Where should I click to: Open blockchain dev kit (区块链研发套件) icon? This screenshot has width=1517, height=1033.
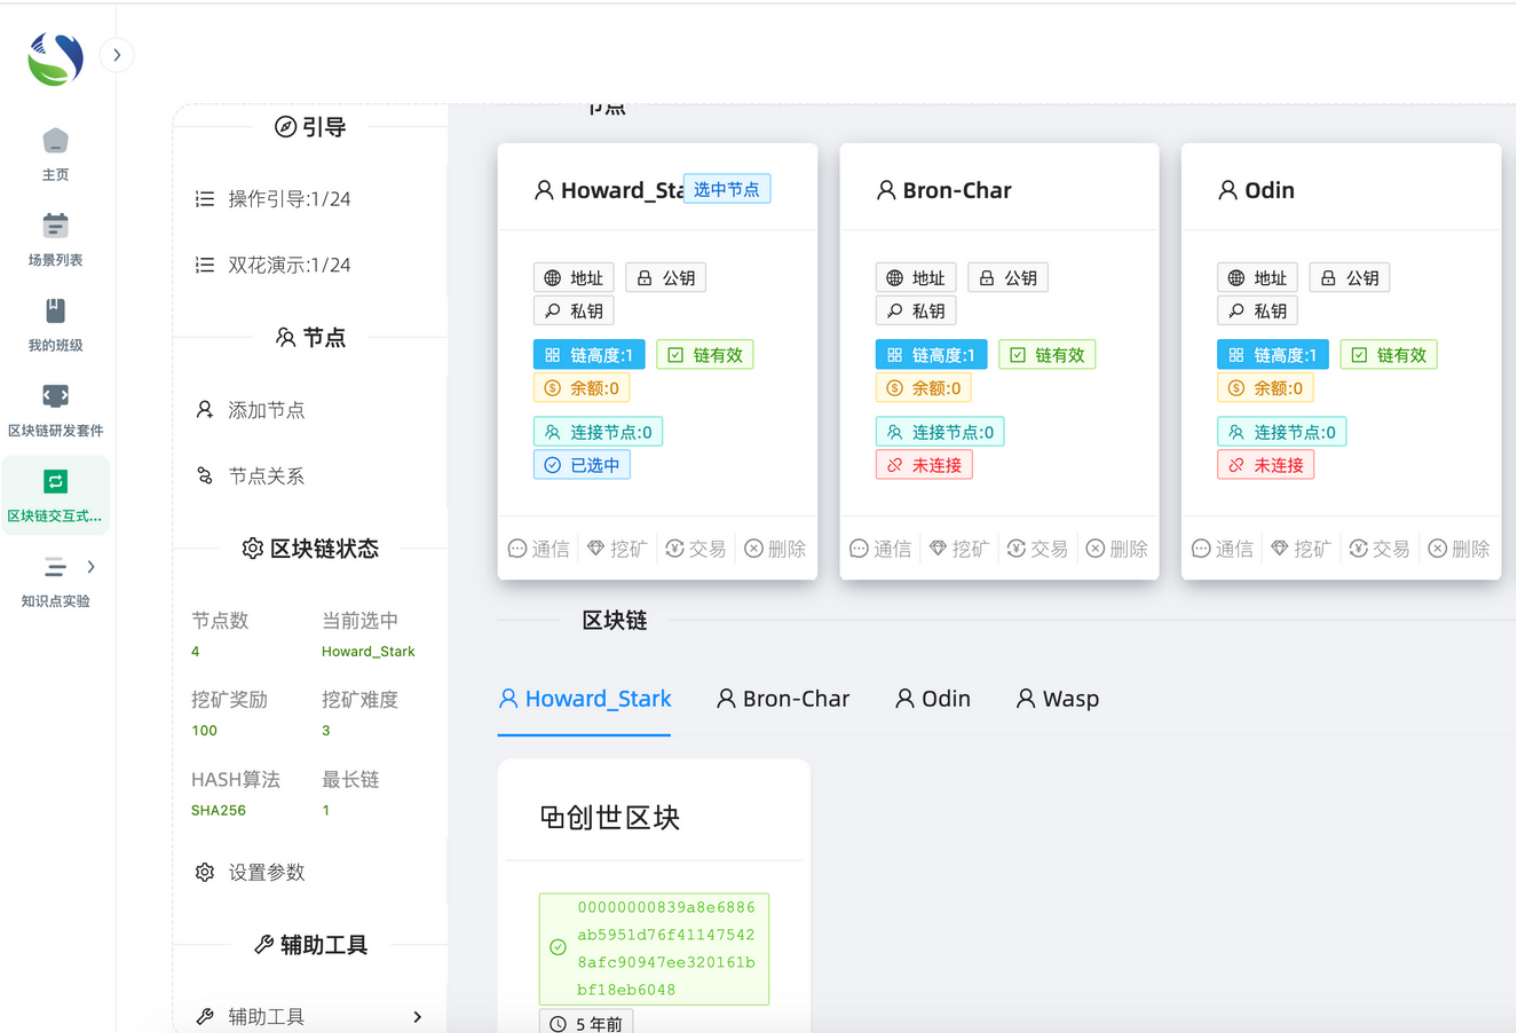coord(55,397)
